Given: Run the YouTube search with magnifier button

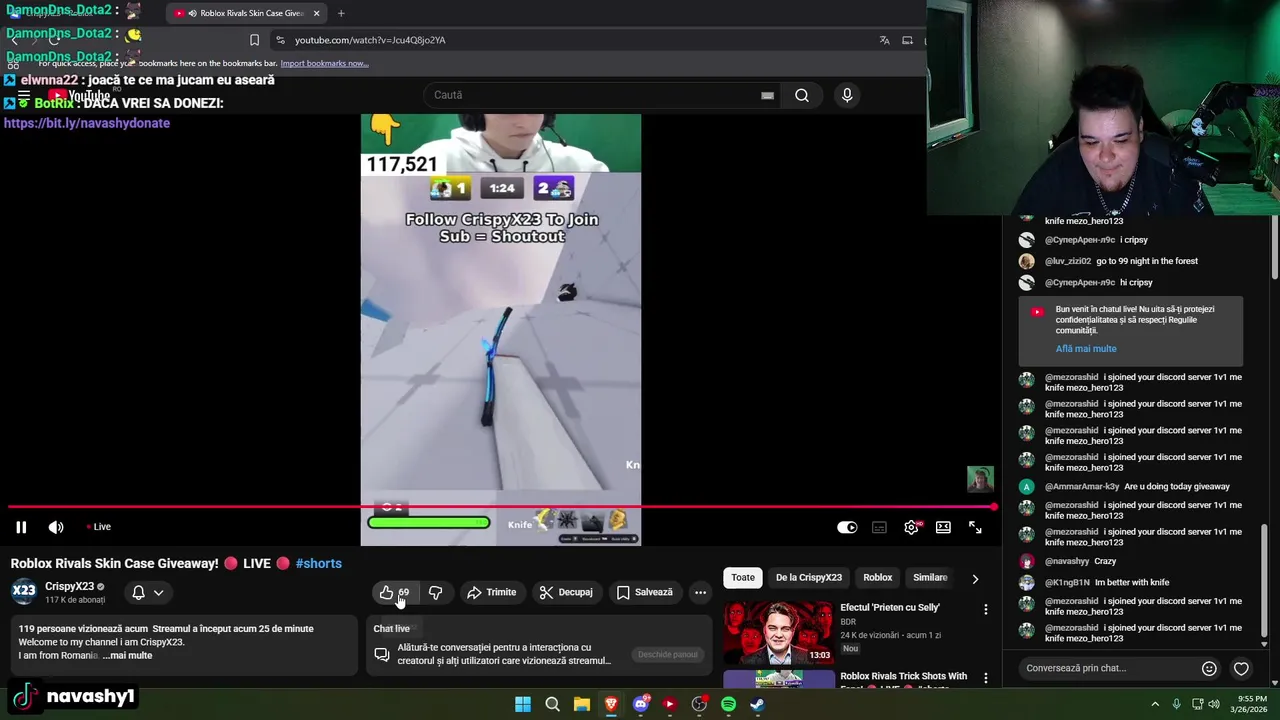Looking at the screenshot, I should (x=802, y=95).
